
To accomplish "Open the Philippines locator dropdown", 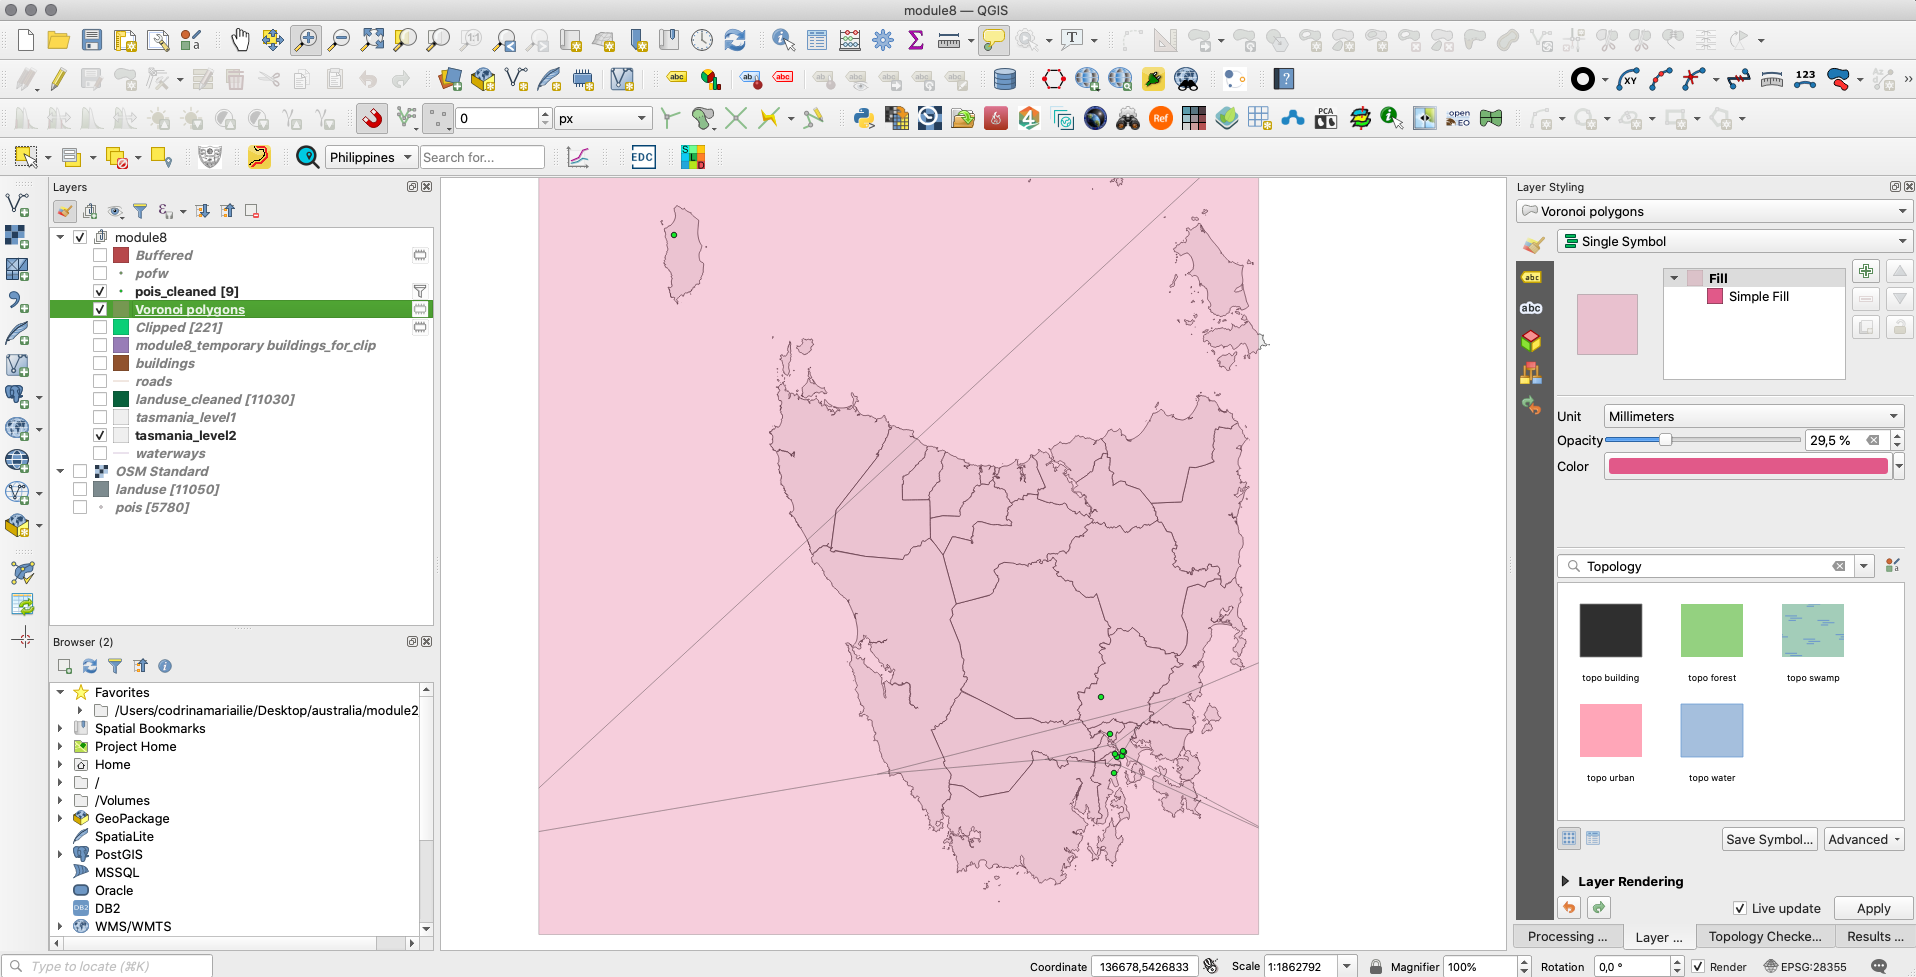I will click(371, 157).
